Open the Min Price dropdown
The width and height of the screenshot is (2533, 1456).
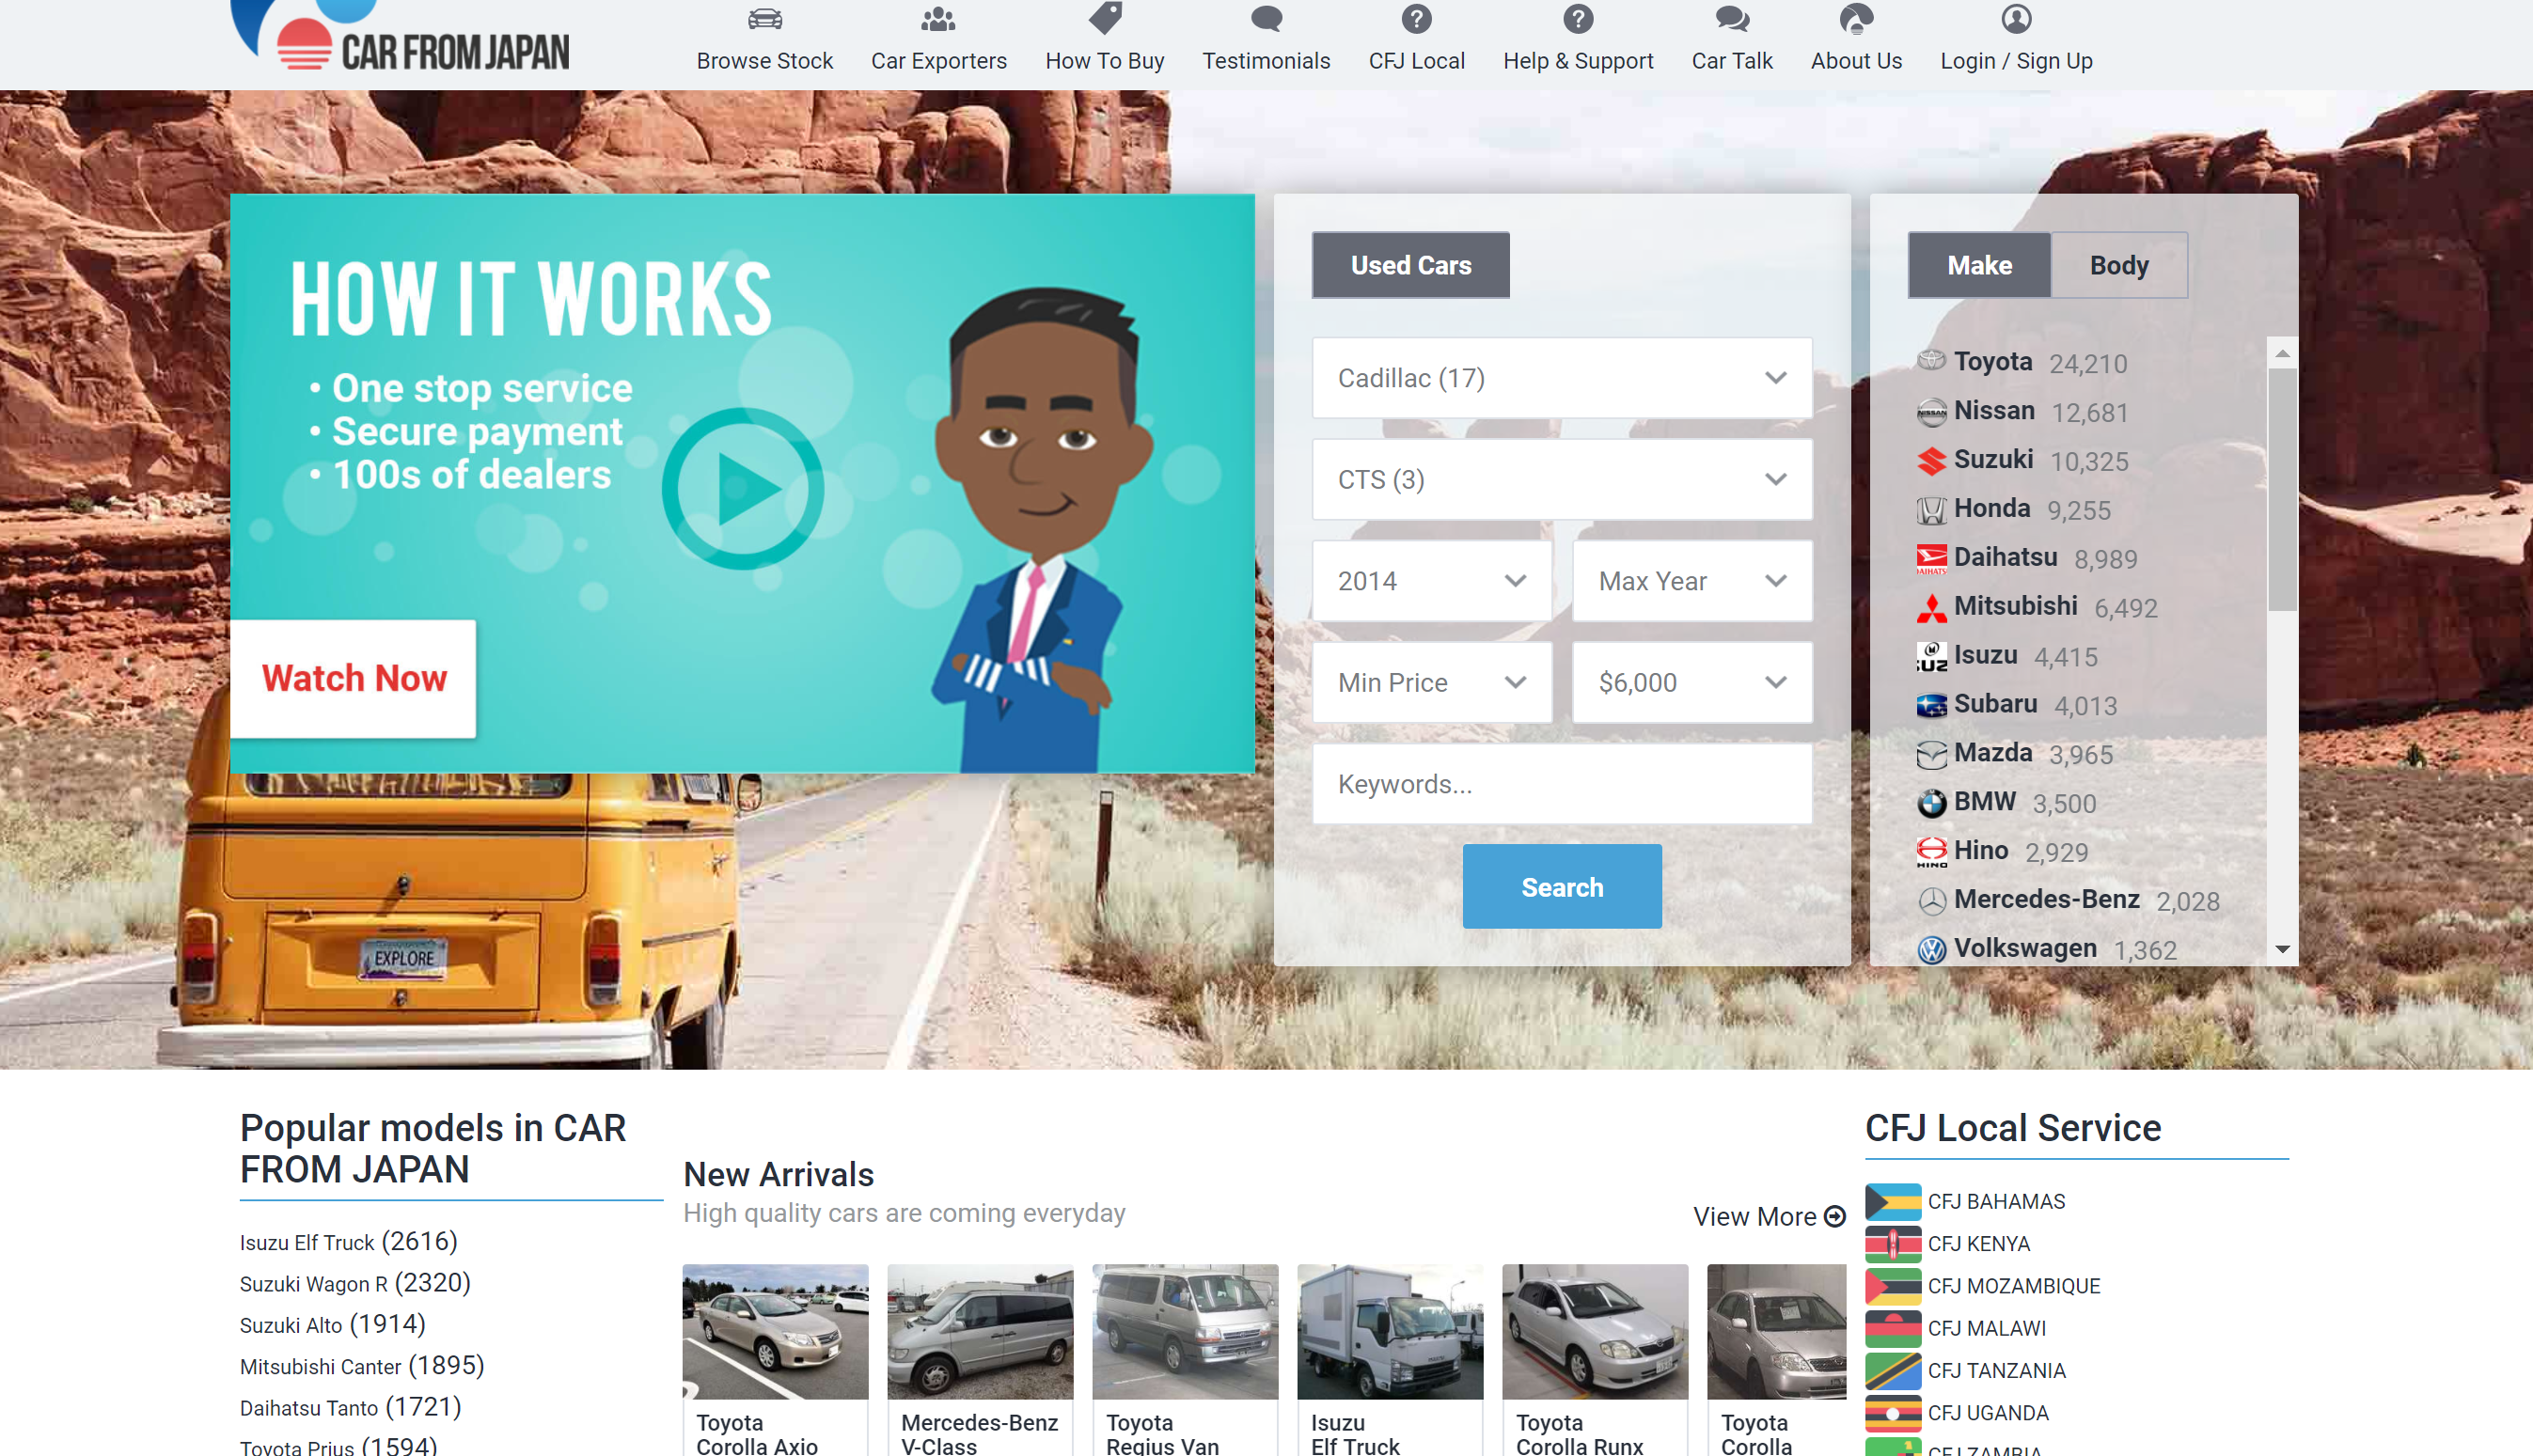(1431, 682)
